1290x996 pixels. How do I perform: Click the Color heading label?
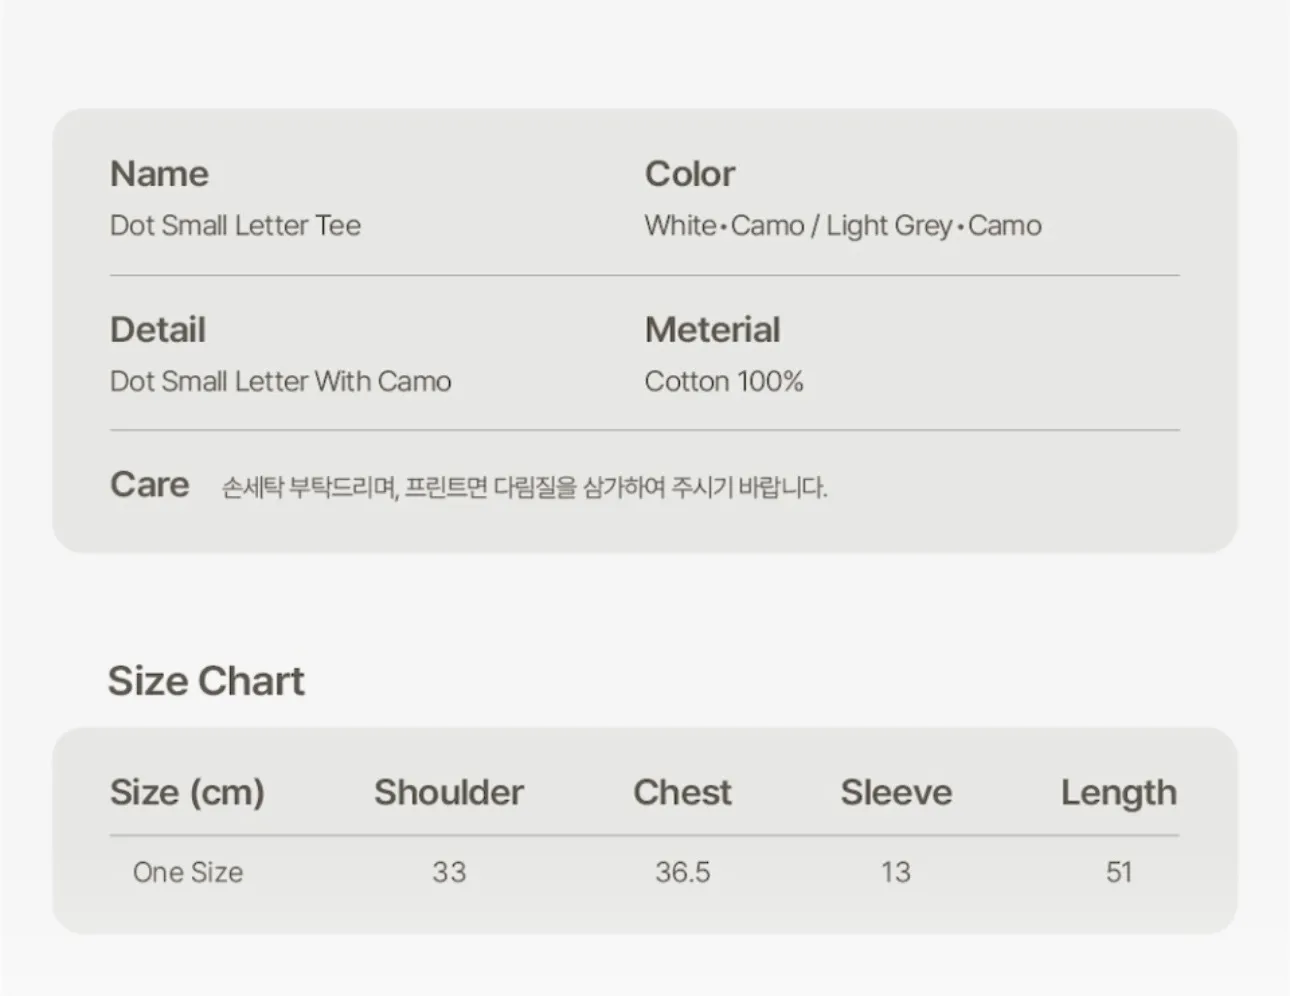689,174
